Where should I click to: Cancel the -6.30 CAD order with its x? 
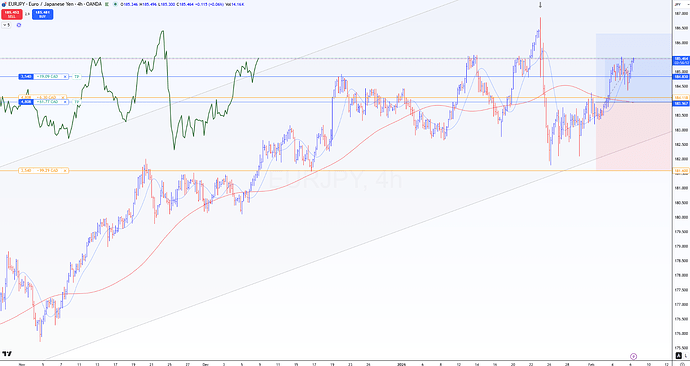(x=63, y=97)
